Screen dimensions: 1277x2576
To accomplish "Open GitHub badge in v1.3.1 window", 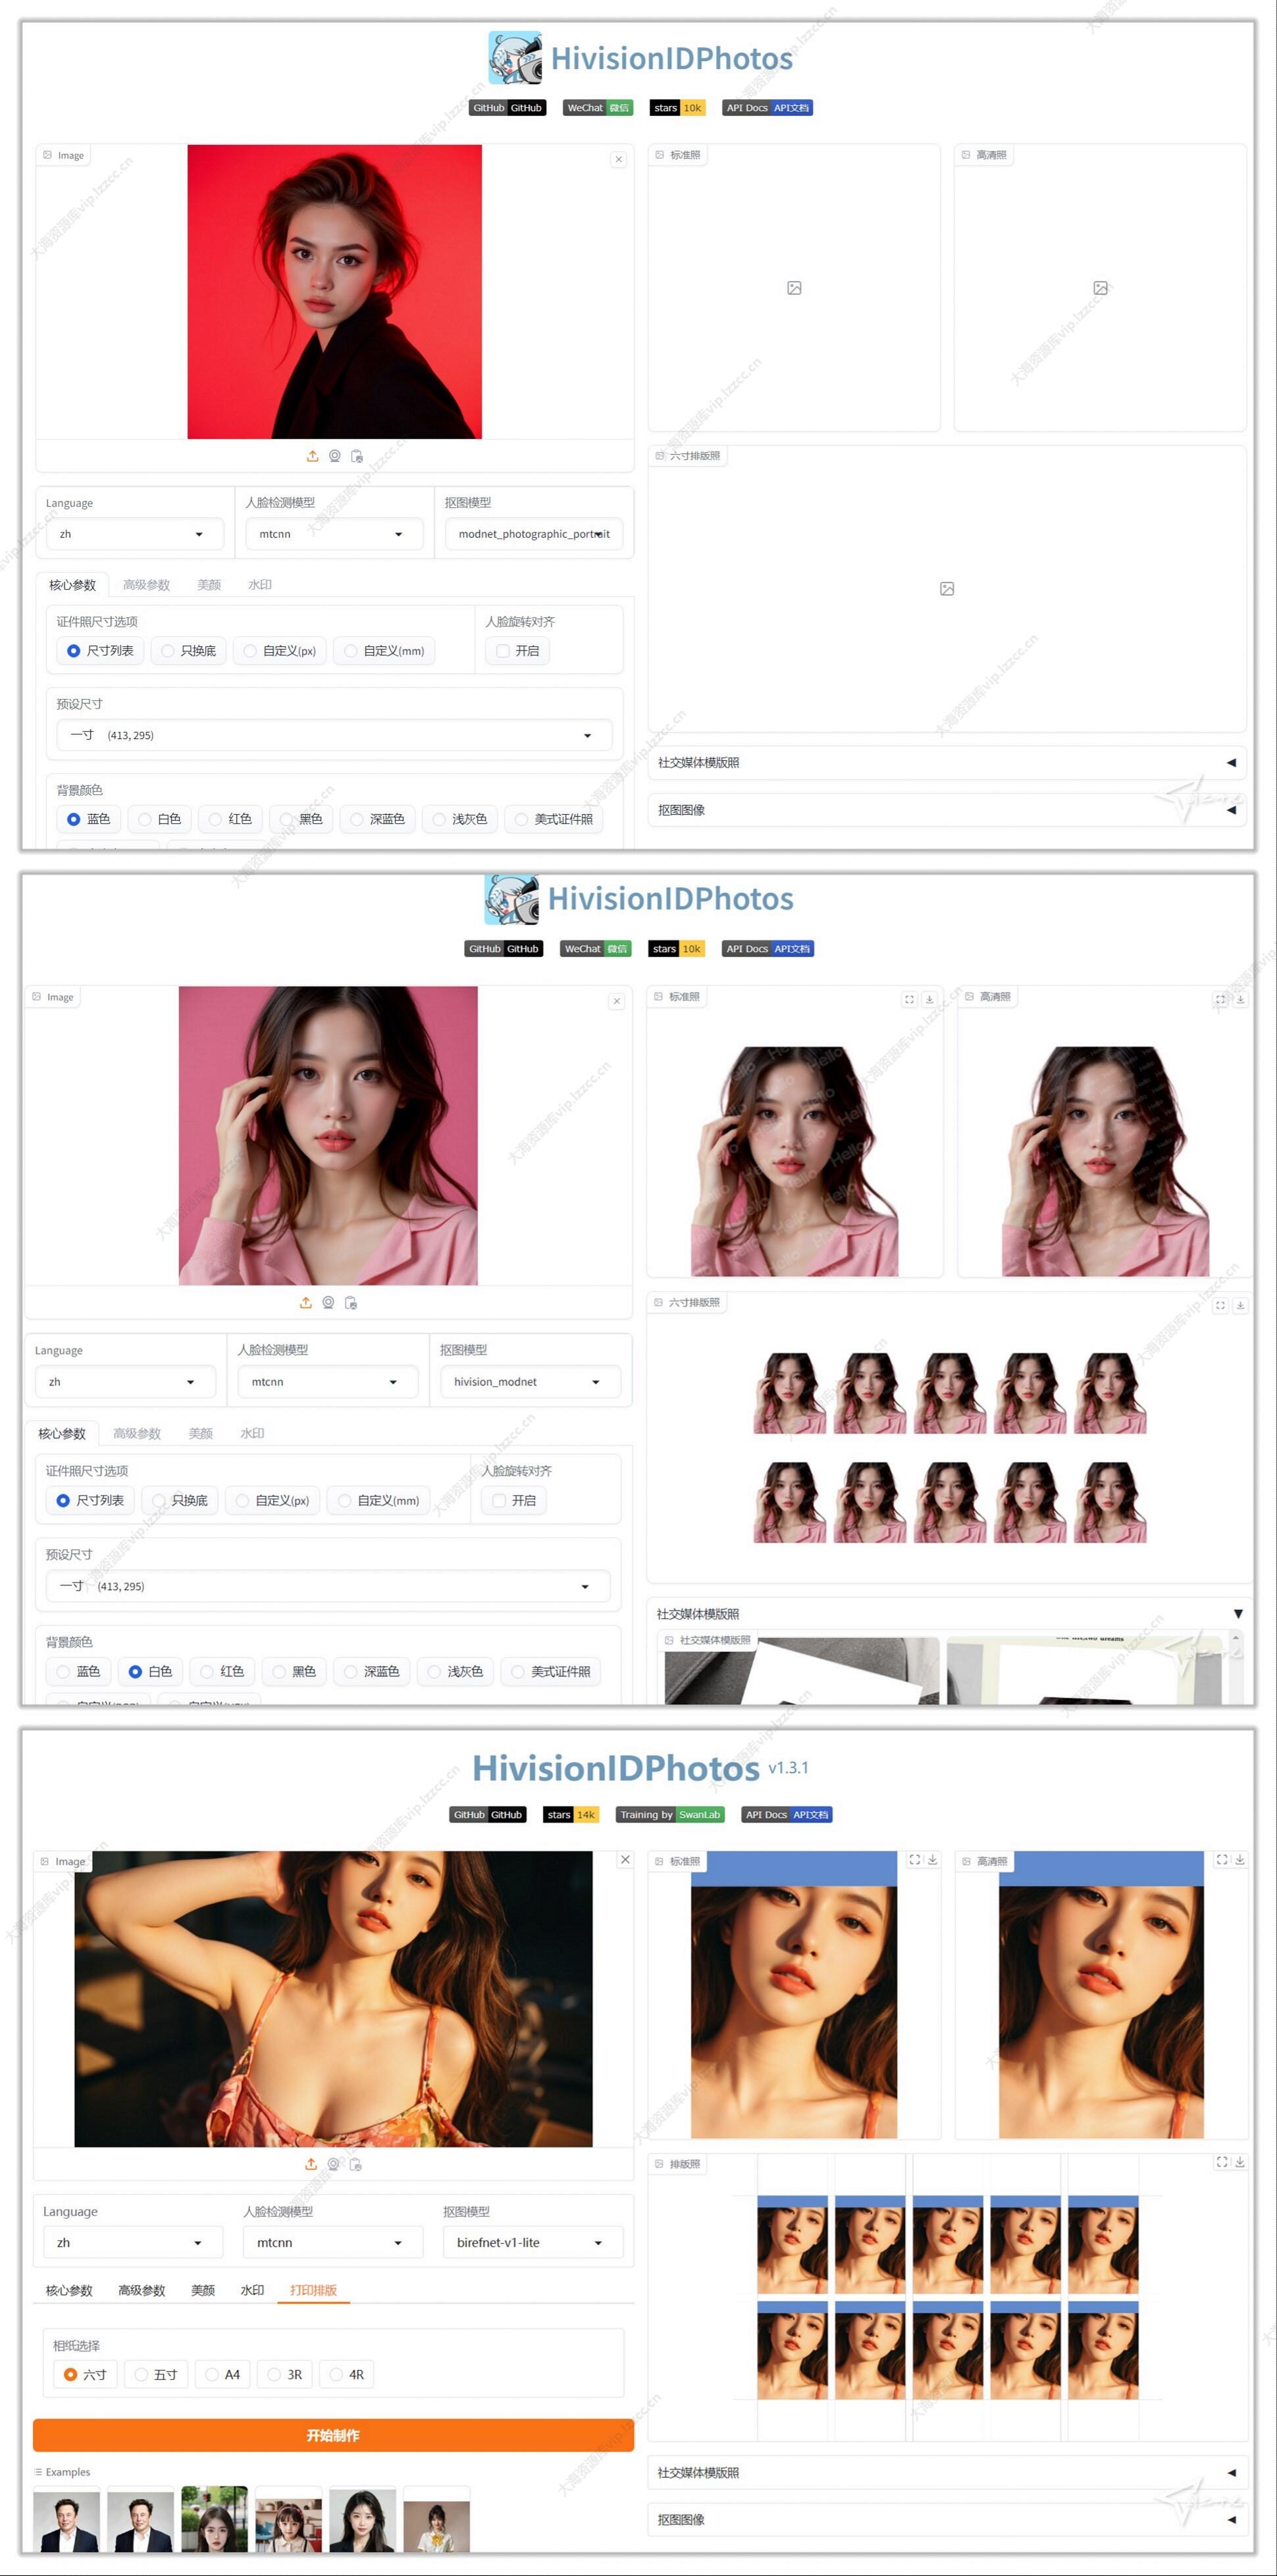I will (488, 1814).
